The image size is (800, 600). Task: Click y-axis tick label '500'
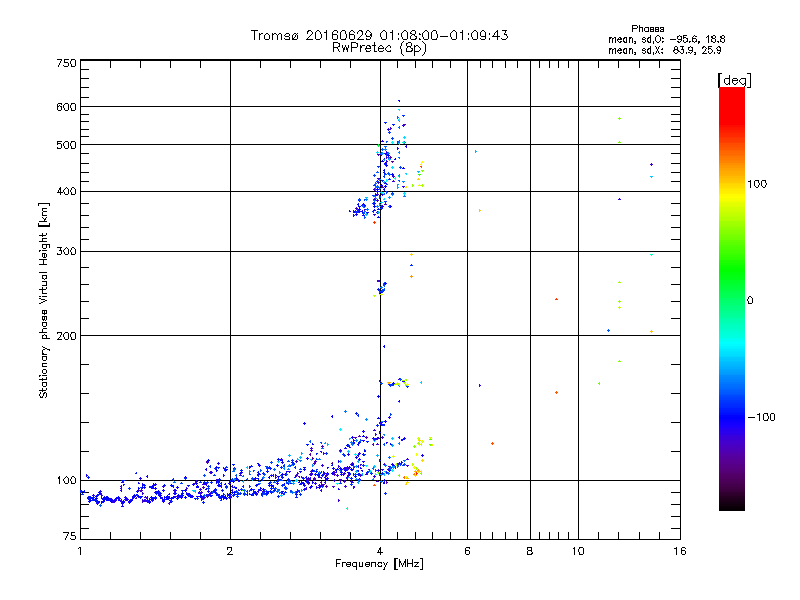click(x=66, y=145)
